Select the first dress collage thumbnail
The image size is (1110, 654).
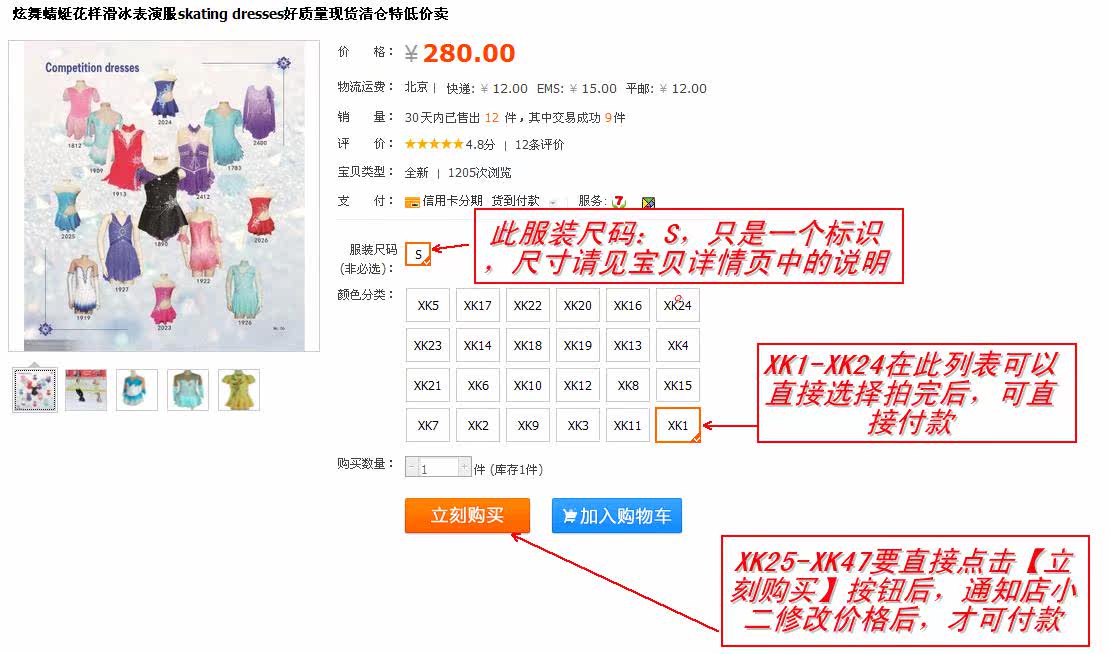click(35, 389)
